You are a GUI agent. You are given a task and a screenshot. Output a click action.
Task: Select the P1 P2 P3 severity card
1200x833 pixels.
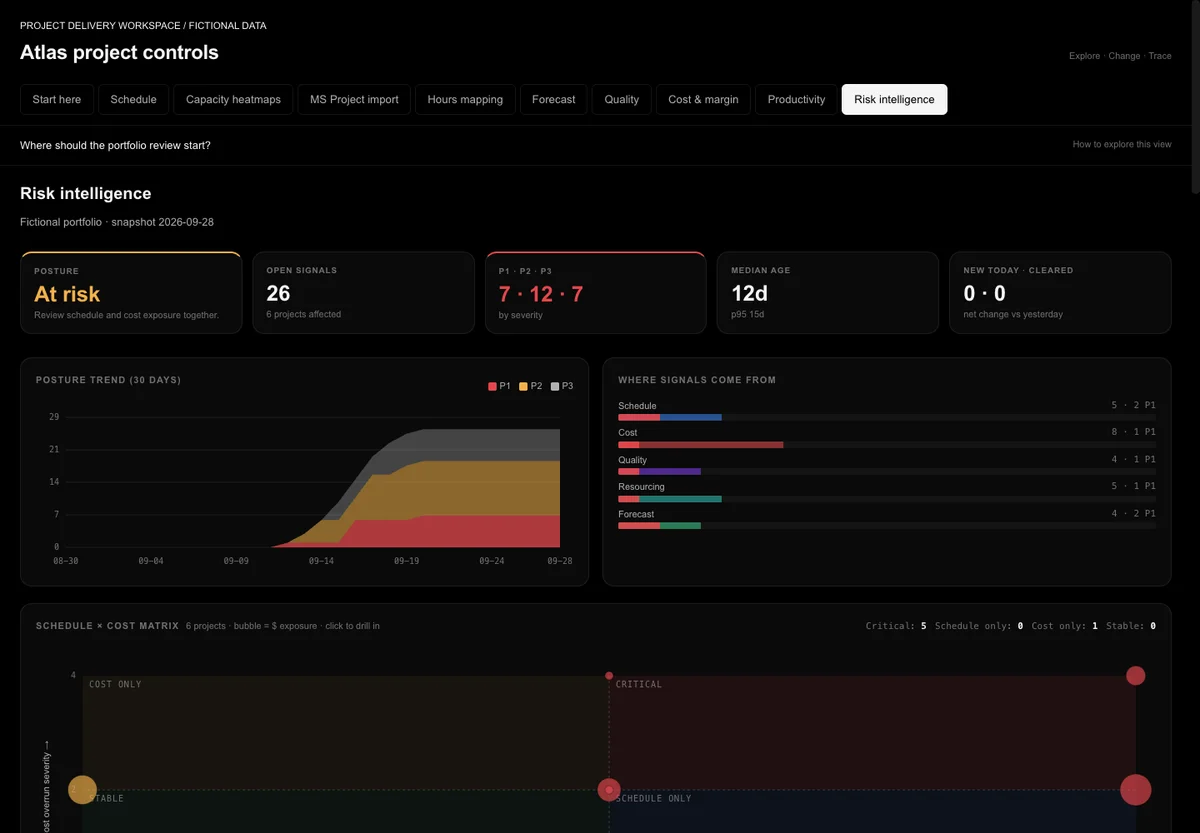click(595, 292)
